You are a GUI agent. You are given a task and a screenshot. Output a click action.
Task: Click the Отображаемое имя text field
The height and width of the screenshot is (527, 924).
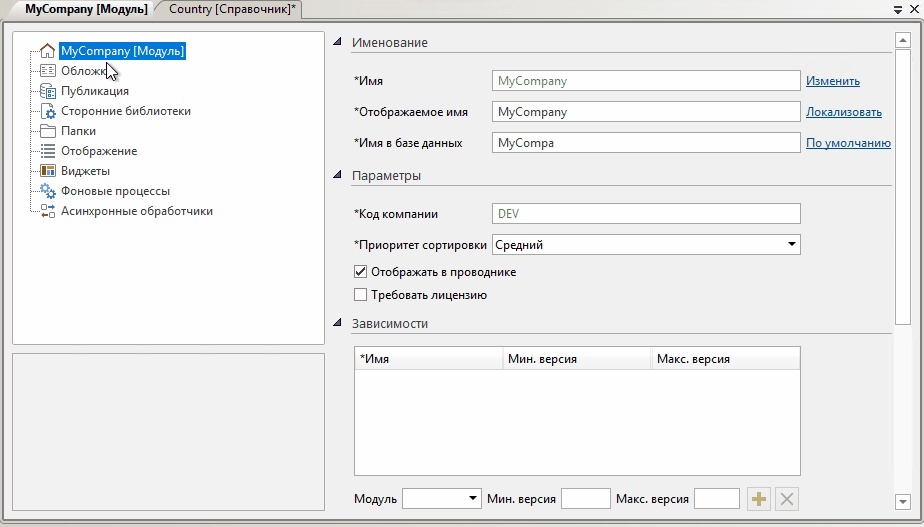(646, 112)
